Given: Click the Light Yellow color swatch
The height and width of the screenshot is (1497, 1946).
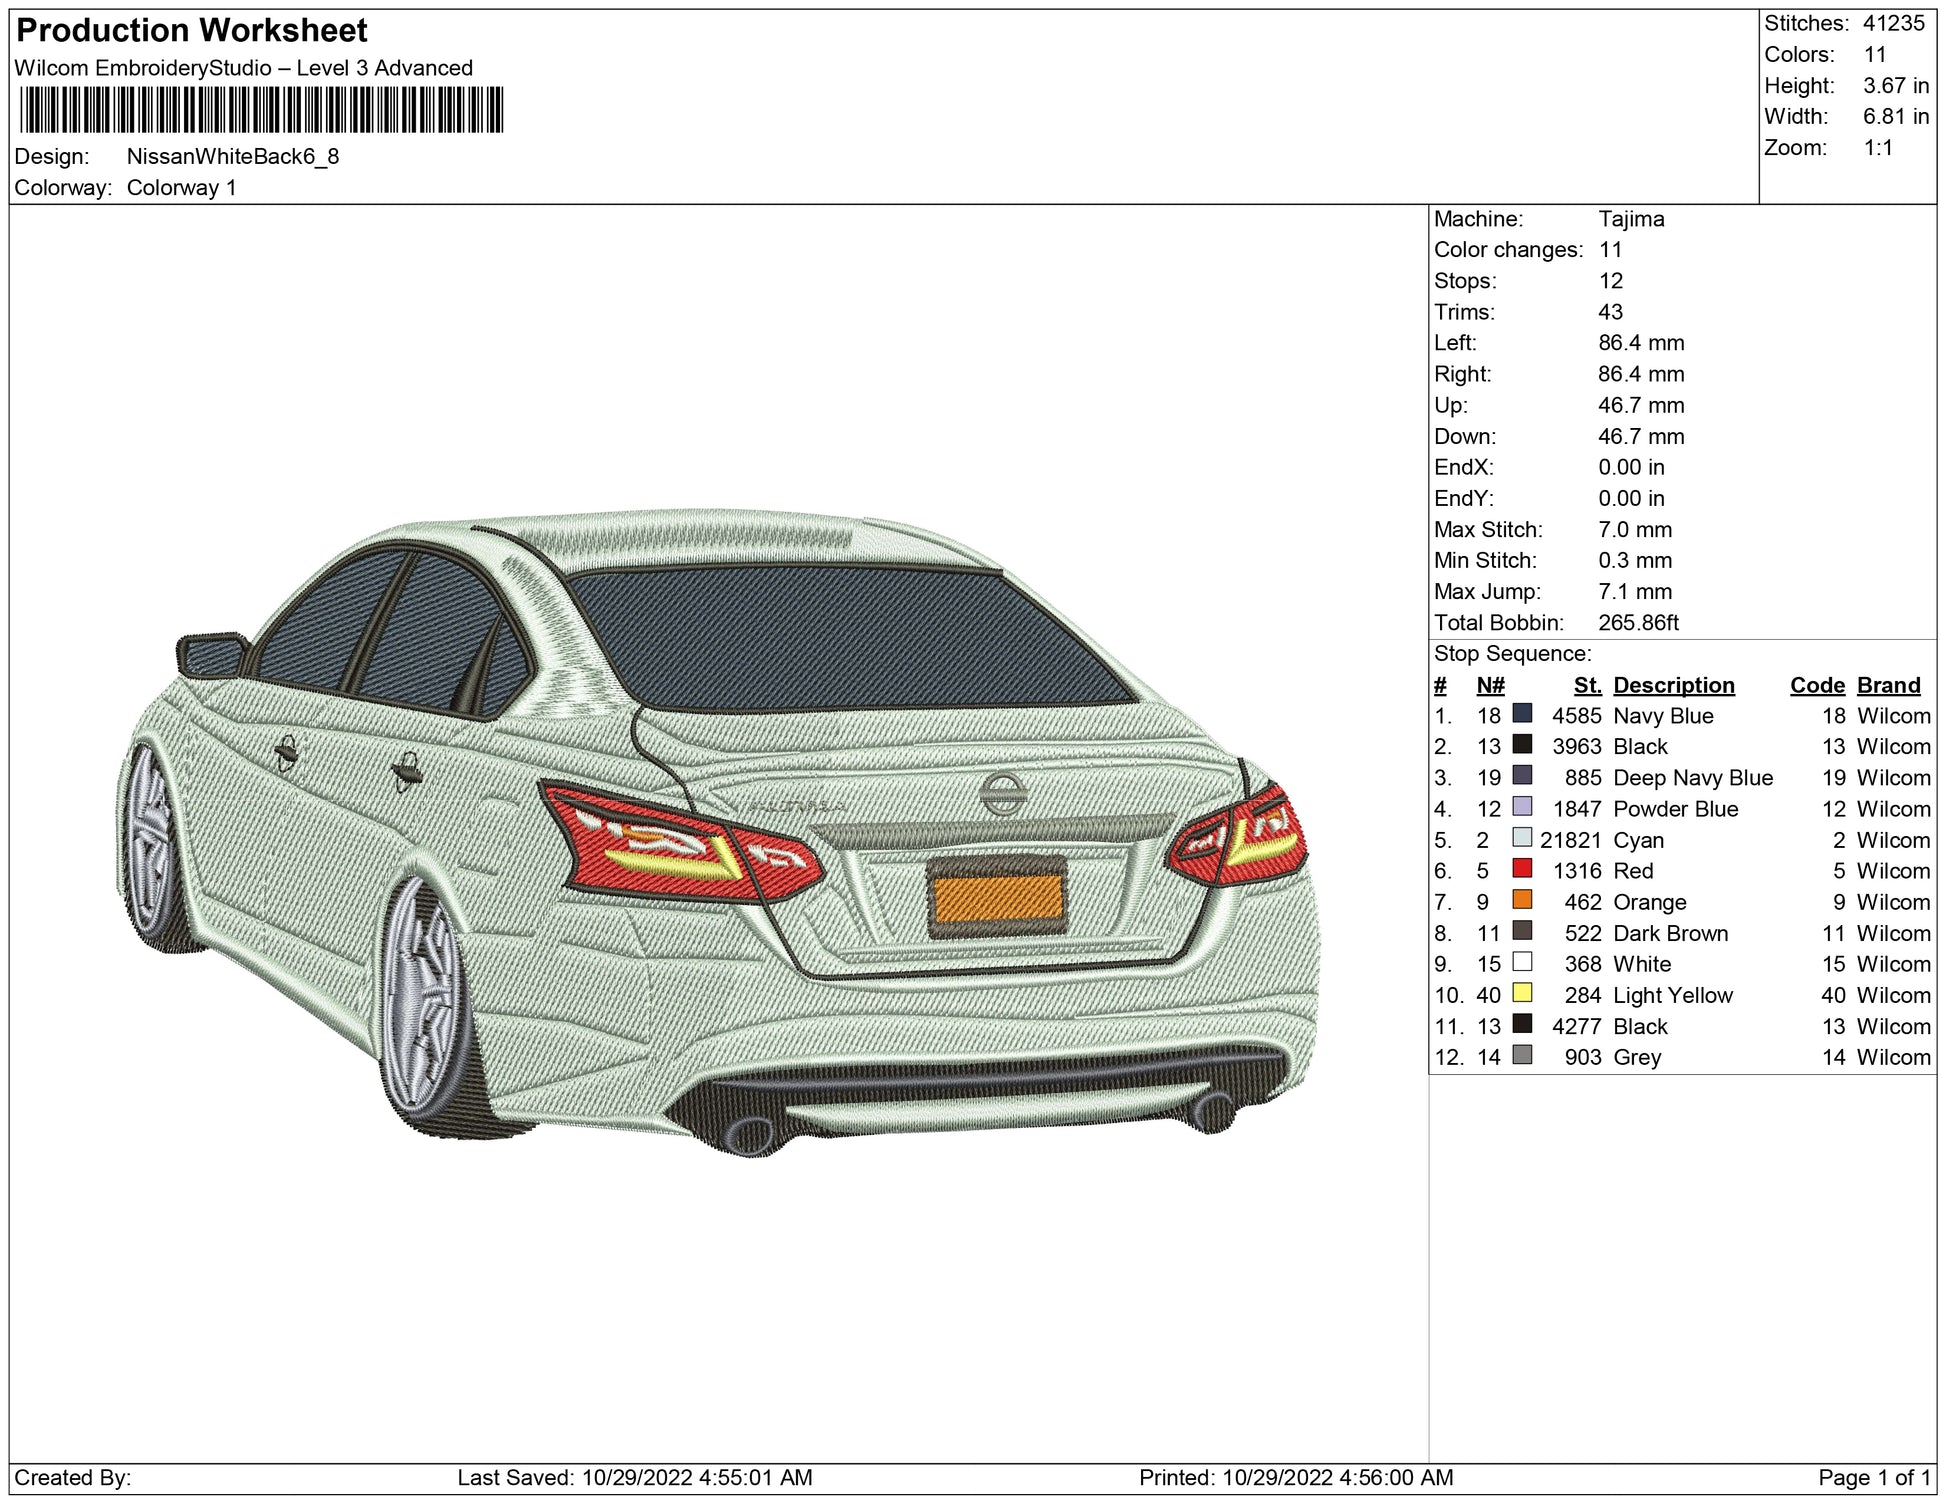Looking at the screenshot, I should tap(1522, 993).
